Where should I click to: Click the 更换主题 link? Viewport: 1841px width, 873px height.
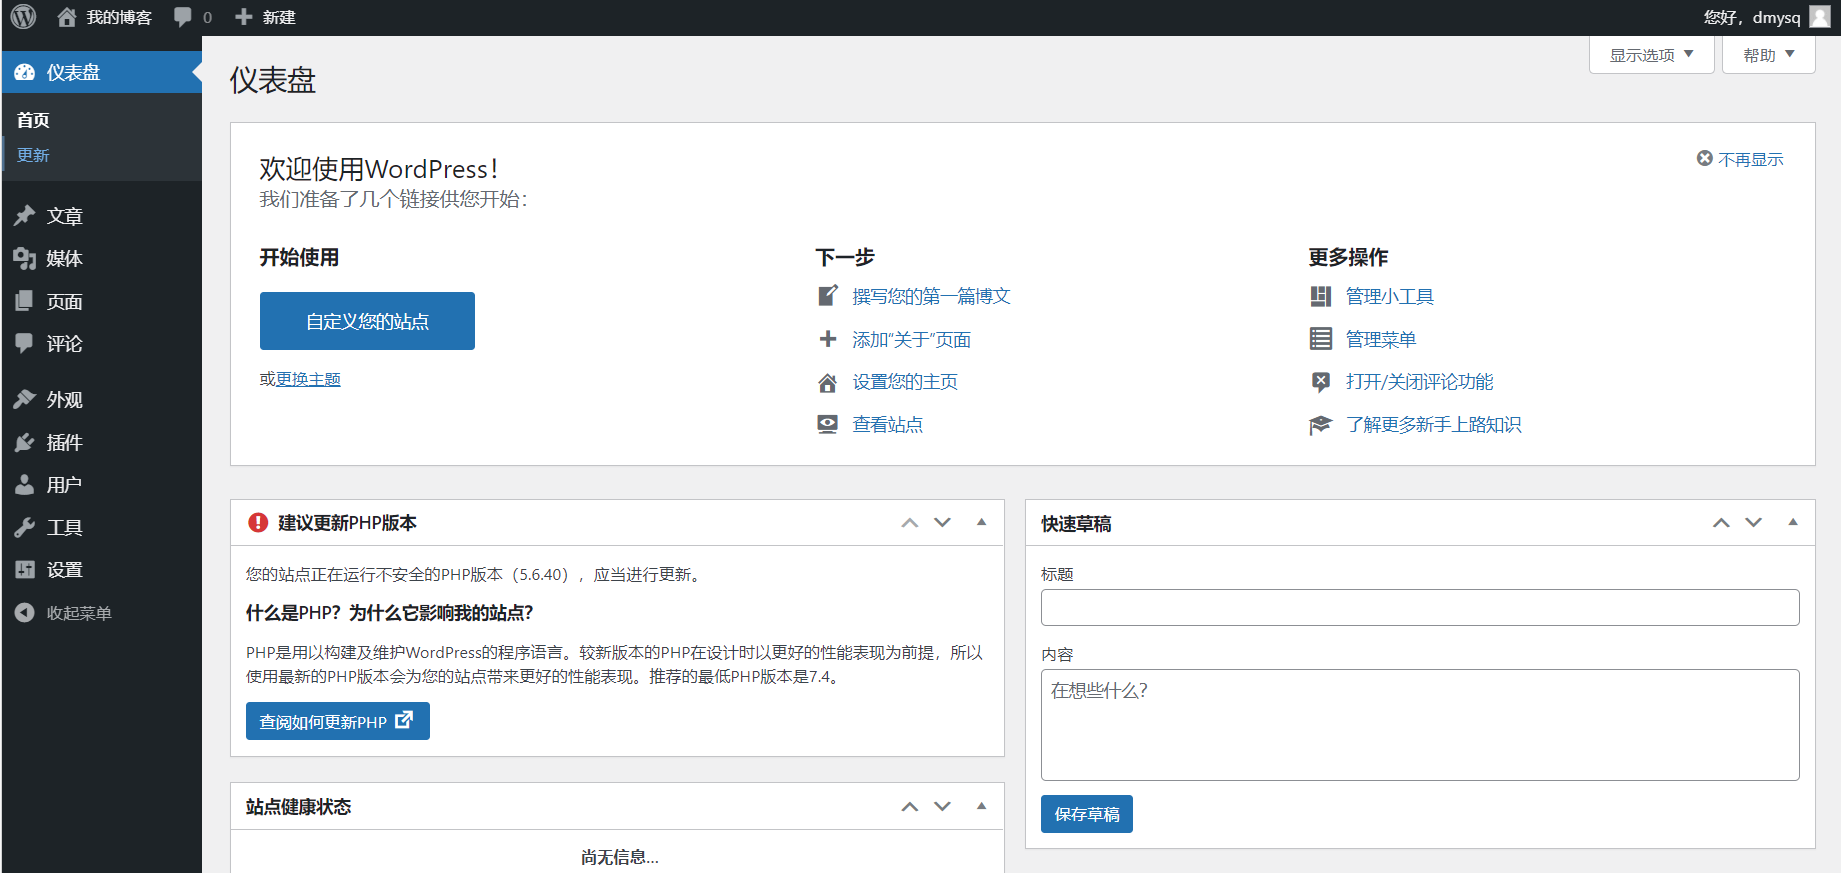click(308, 380)
